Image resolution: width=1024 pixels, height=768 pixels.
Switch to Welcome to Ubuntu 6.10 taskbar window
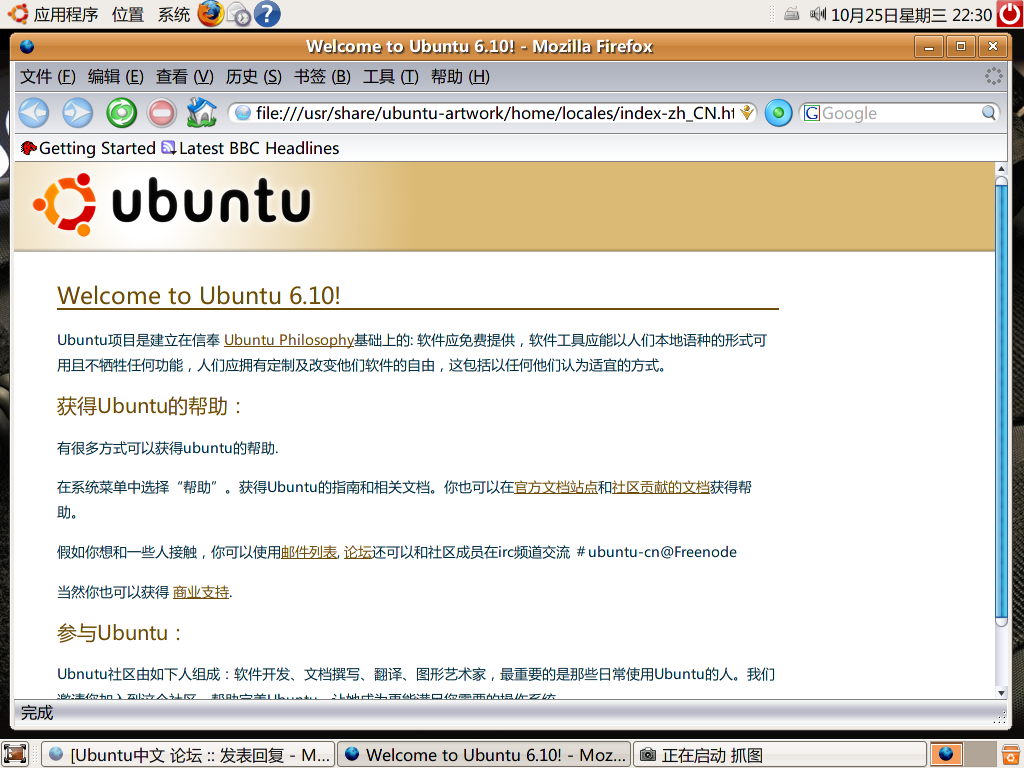click(x=484, y=754)
